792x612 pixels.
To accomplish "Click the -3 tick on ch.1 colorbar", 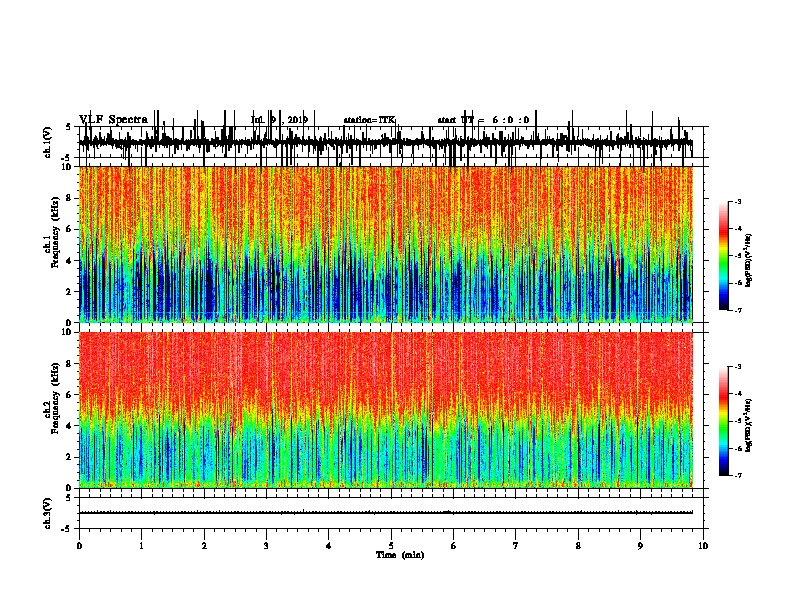I will coord(737,202).
